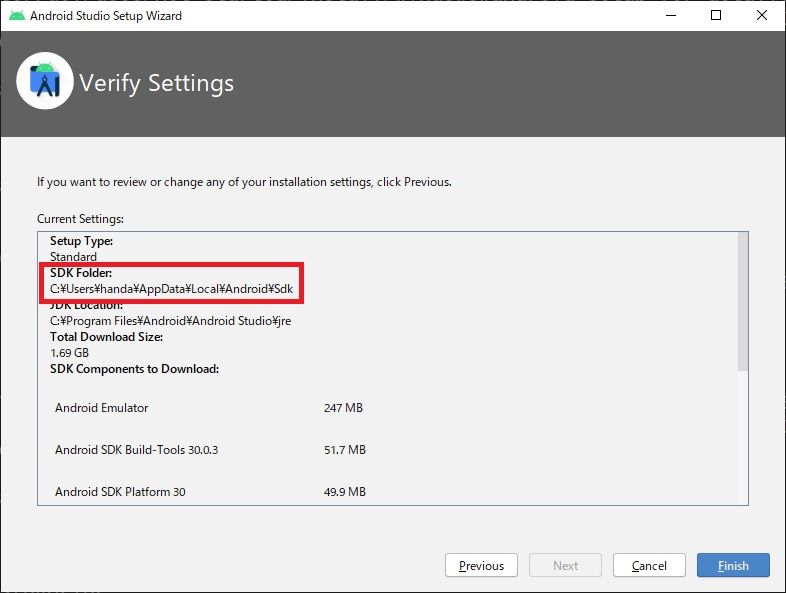Click the Current Settings vertical scrollbar
The height and width of the screenshot is (593, 786).
click(742, 300)
